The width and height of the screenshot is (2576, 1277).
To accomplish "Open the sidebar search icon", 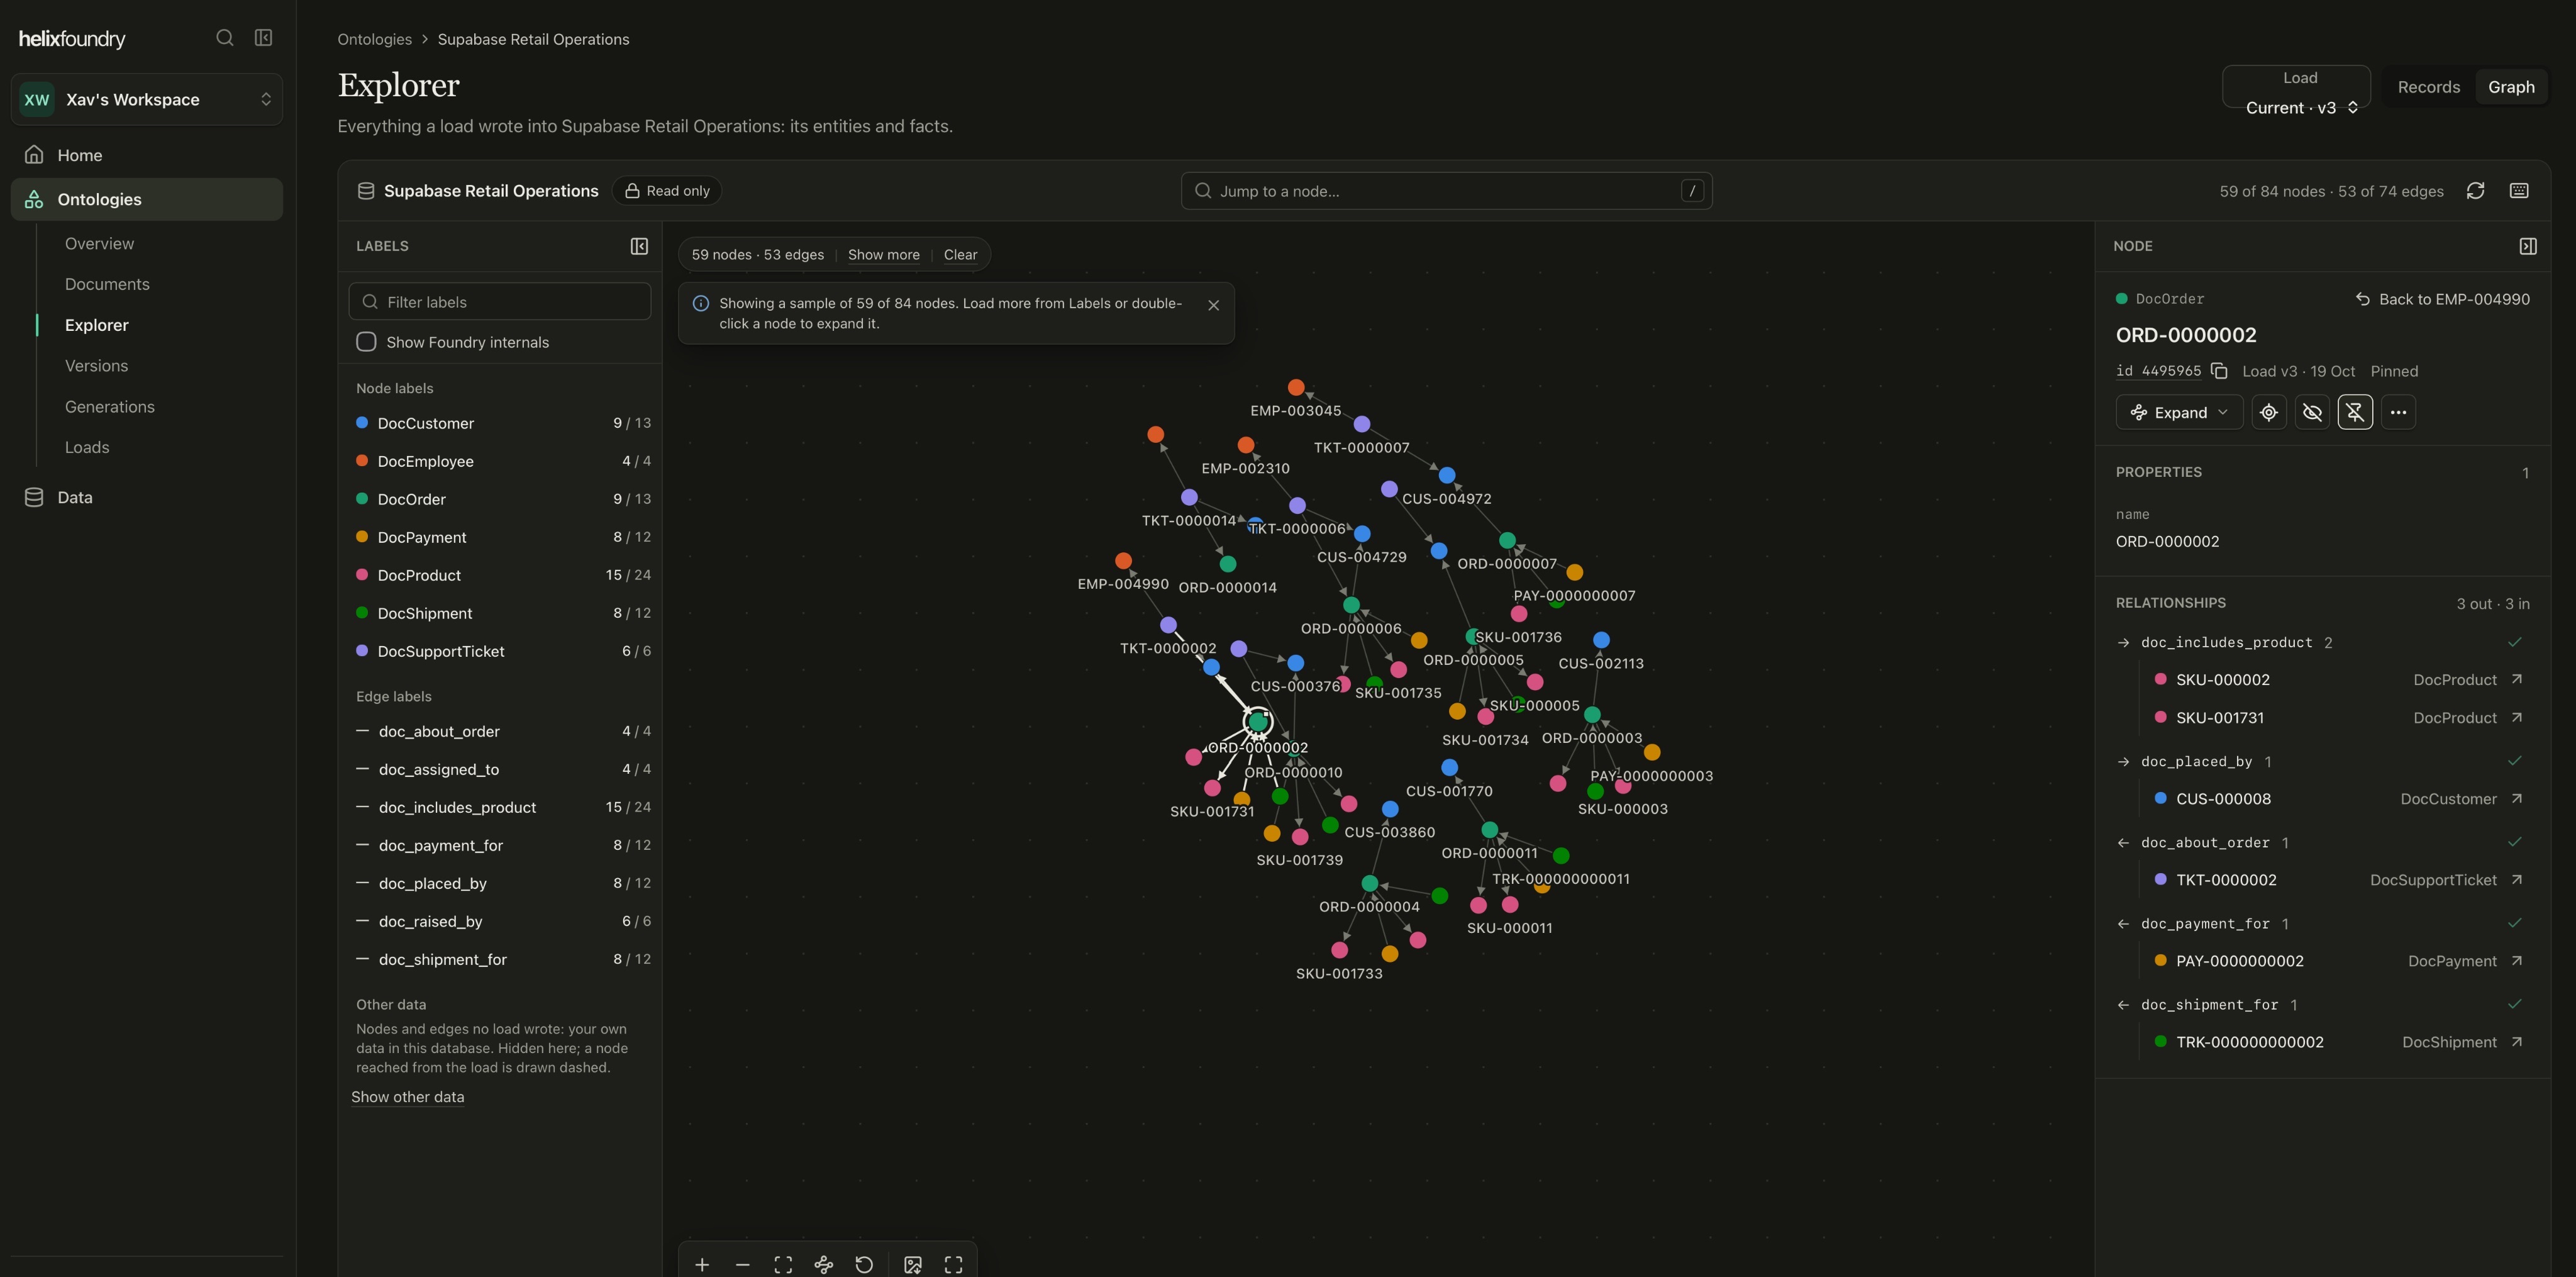I will coord(225,38).
